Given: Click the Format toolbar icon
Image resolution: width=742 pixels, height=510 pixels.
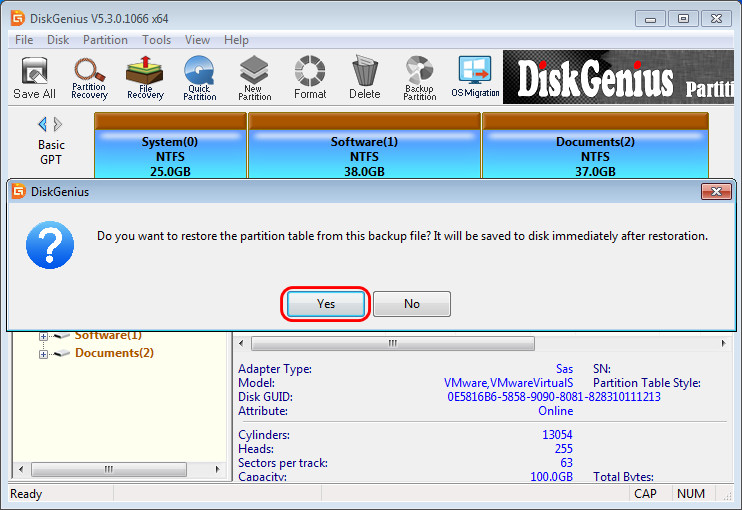Looking at the screenshot, I should tap(310, 78).
